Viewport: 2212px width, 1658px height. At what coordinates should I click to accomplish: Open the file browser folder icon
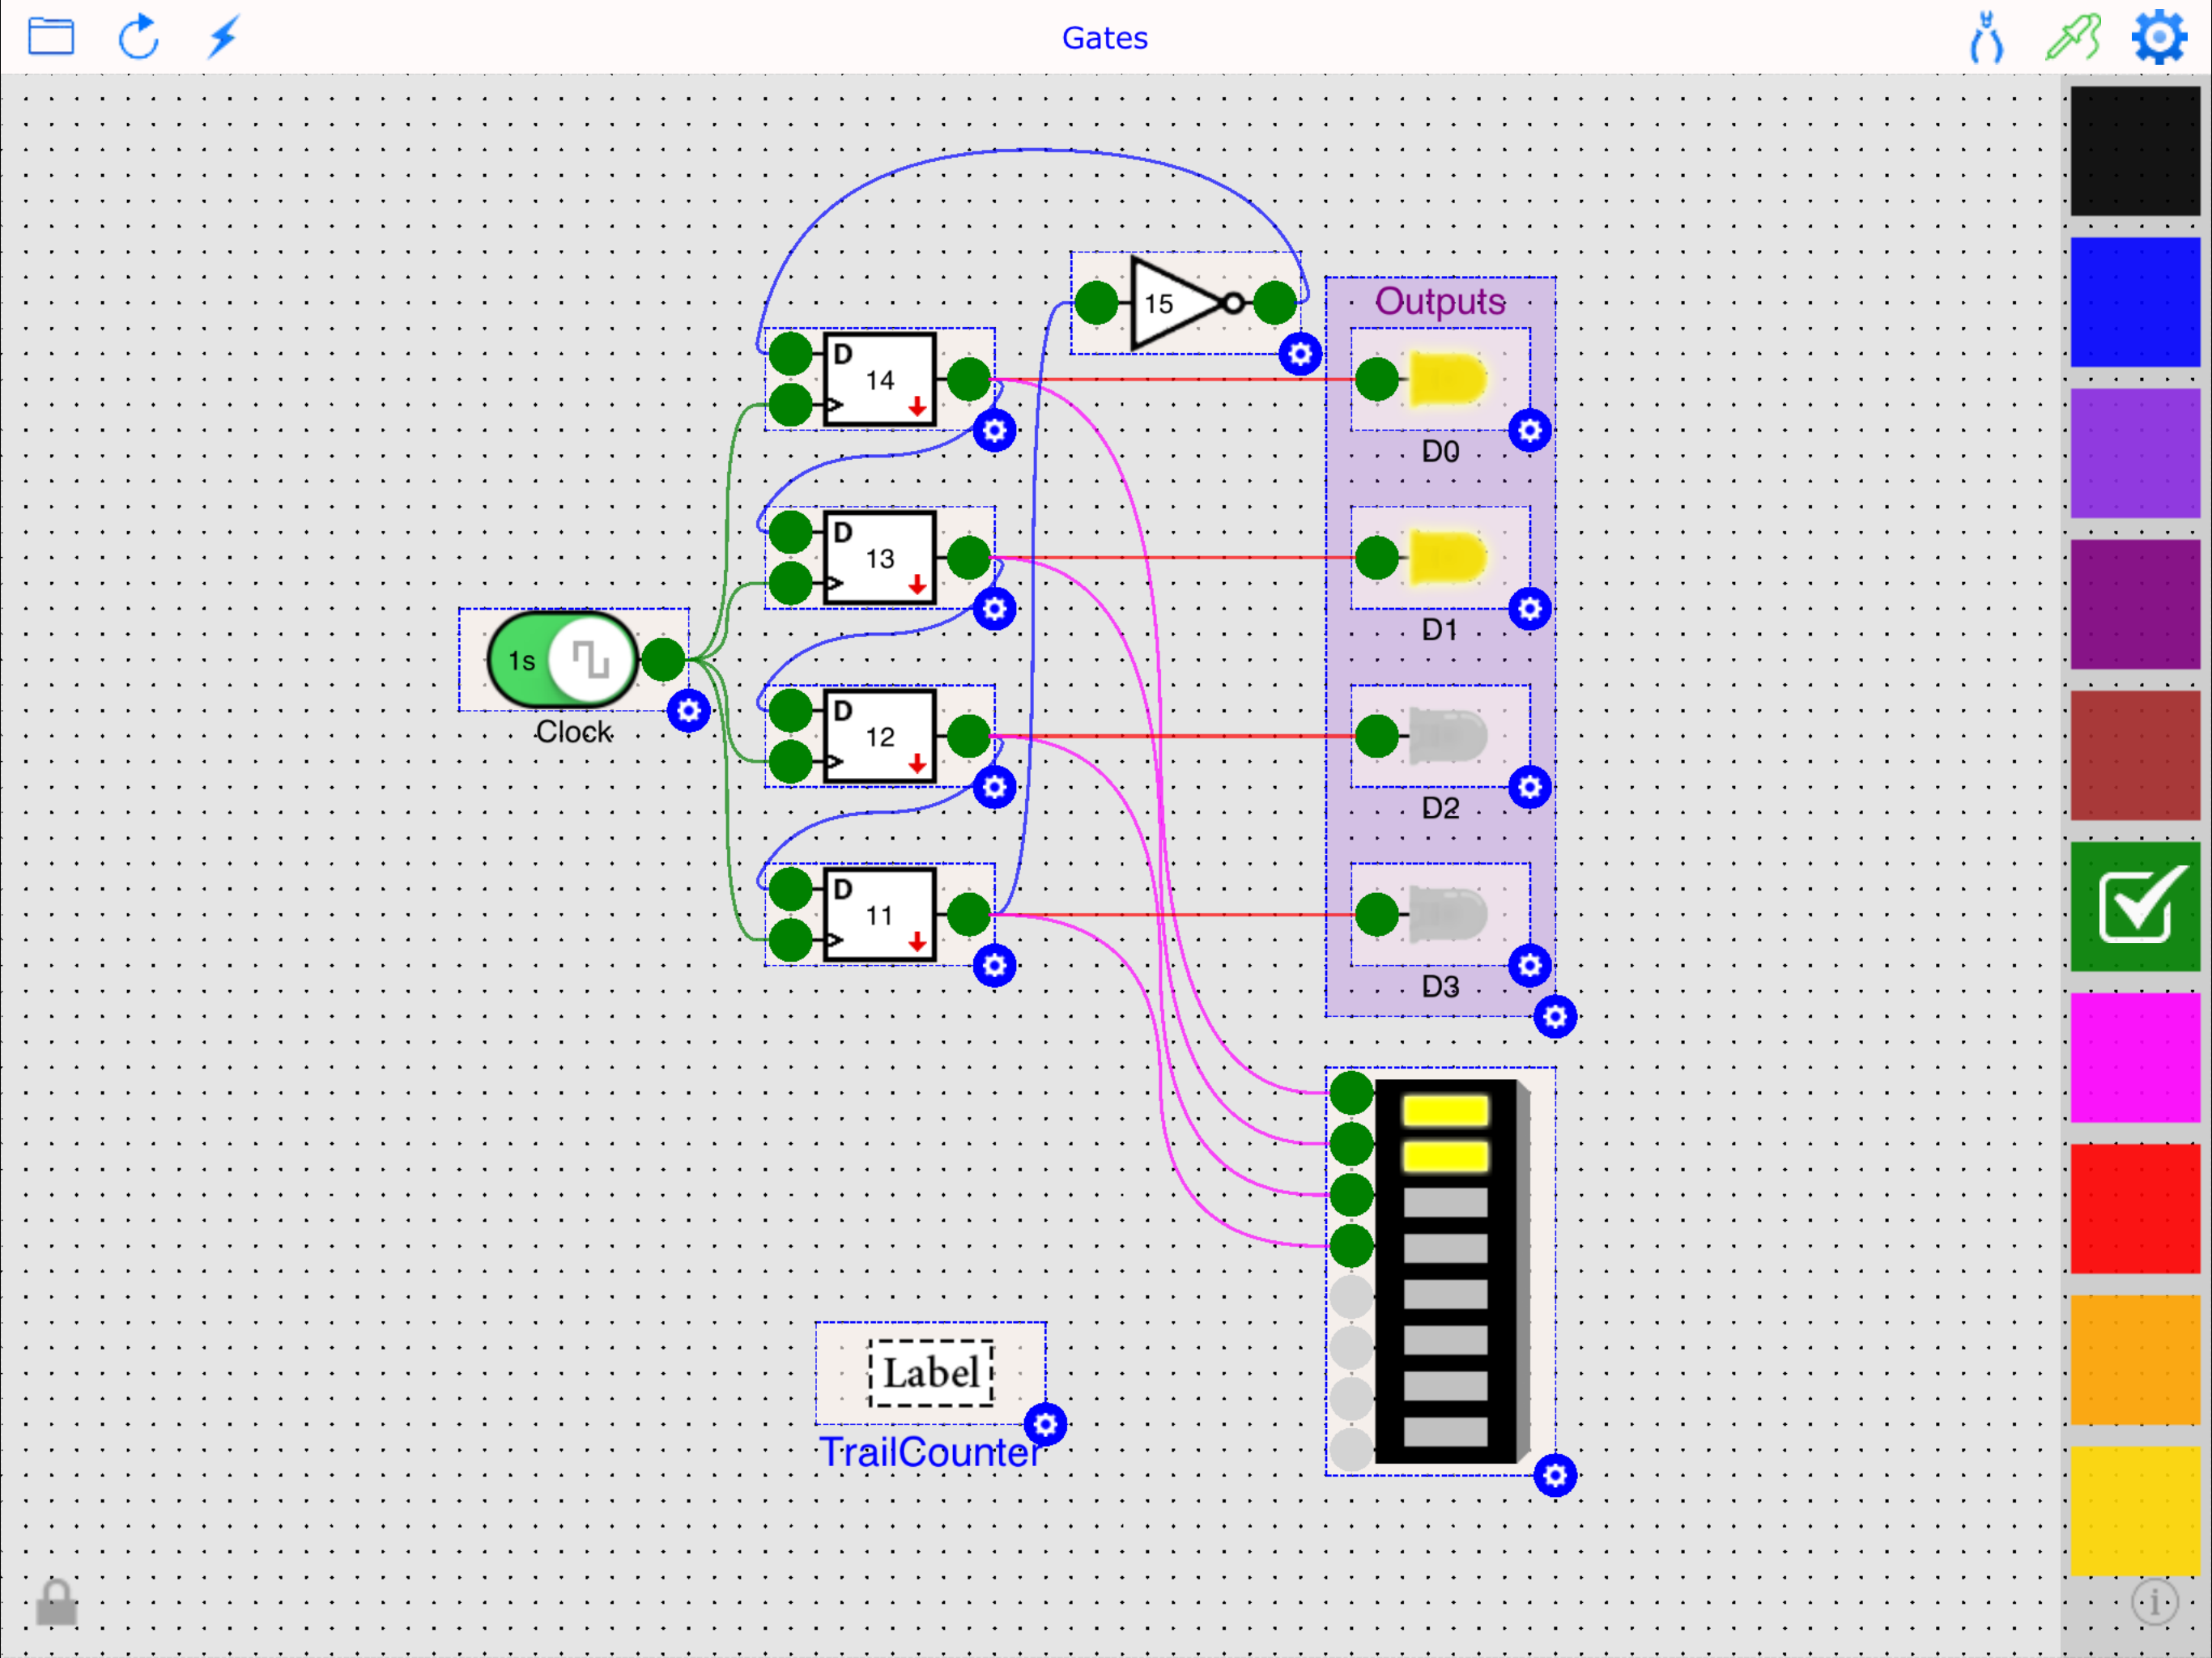52,37
